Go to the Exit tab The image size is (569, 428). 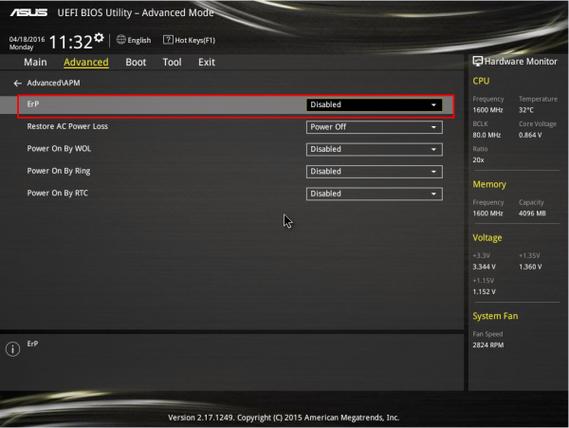coord(206,62)
